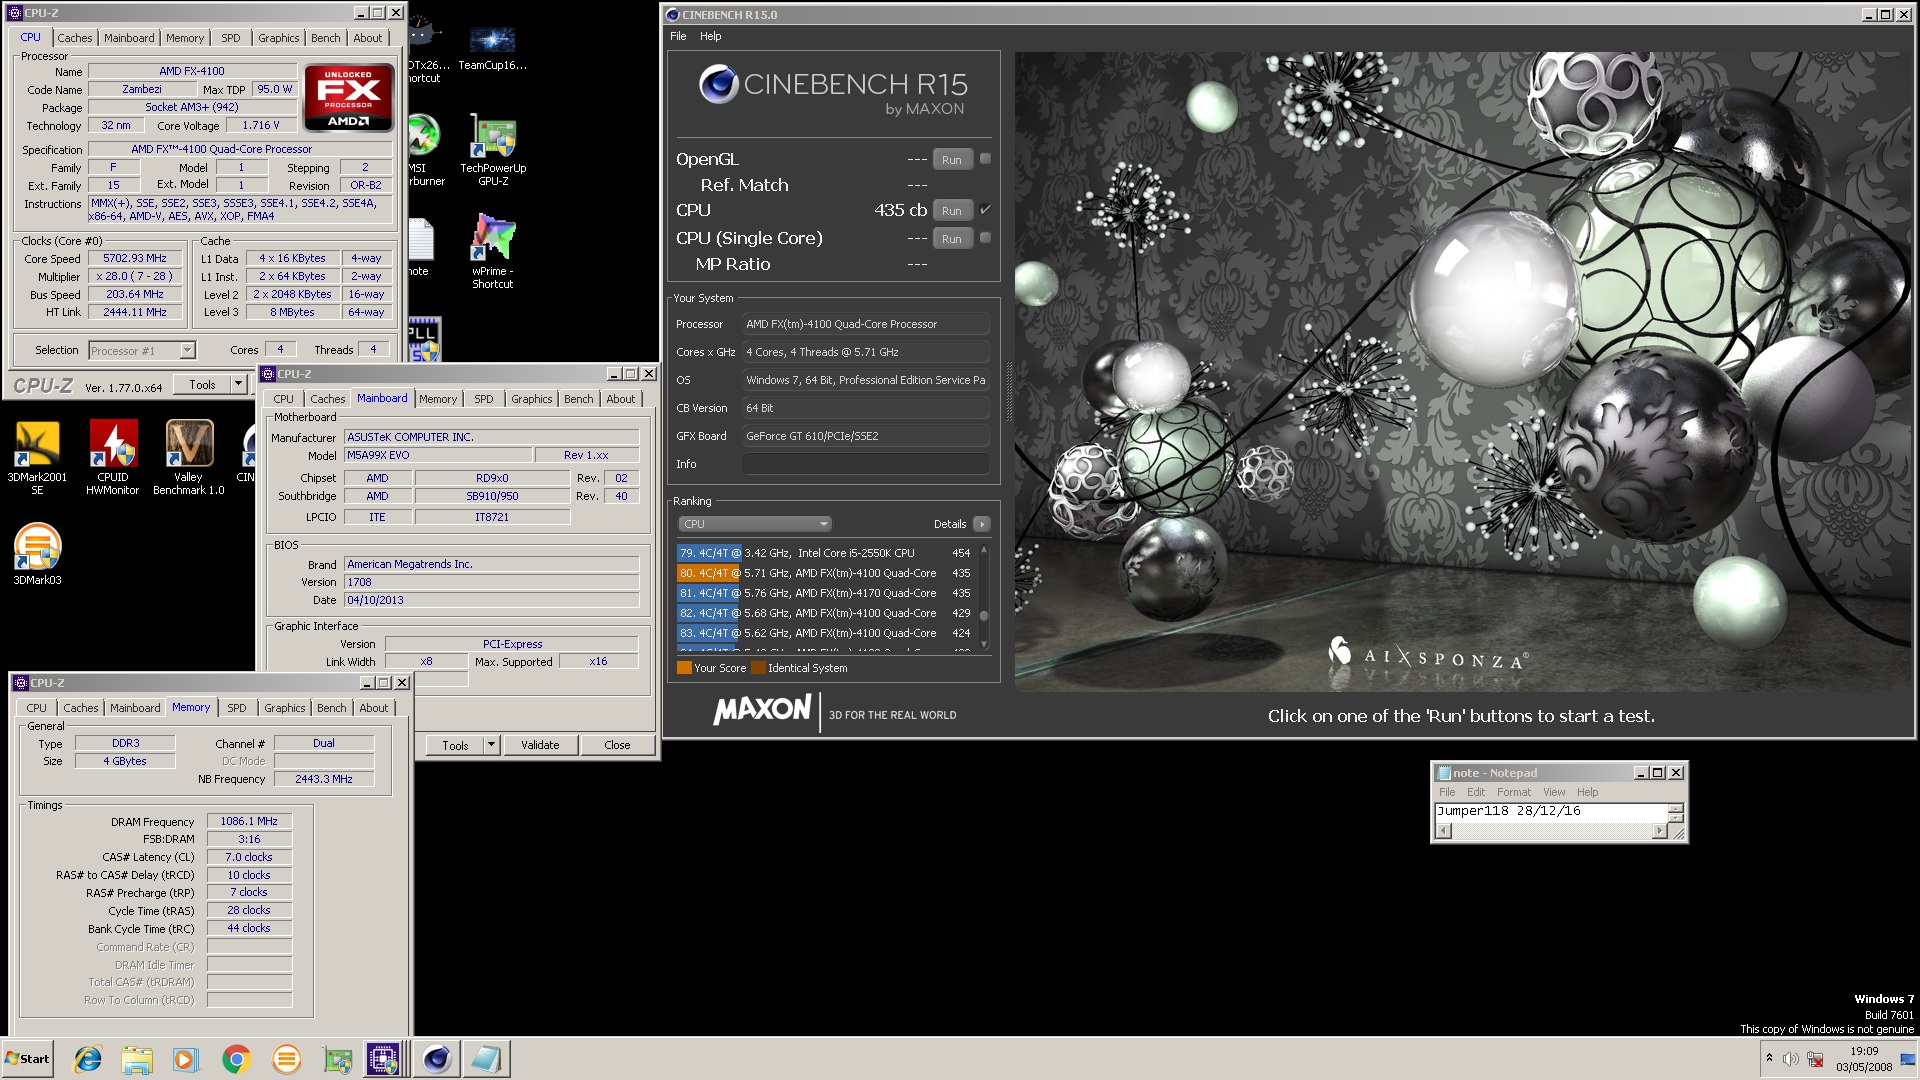Show hidden system tray icons
1920x1080 pixels.
(1769, 1059)
